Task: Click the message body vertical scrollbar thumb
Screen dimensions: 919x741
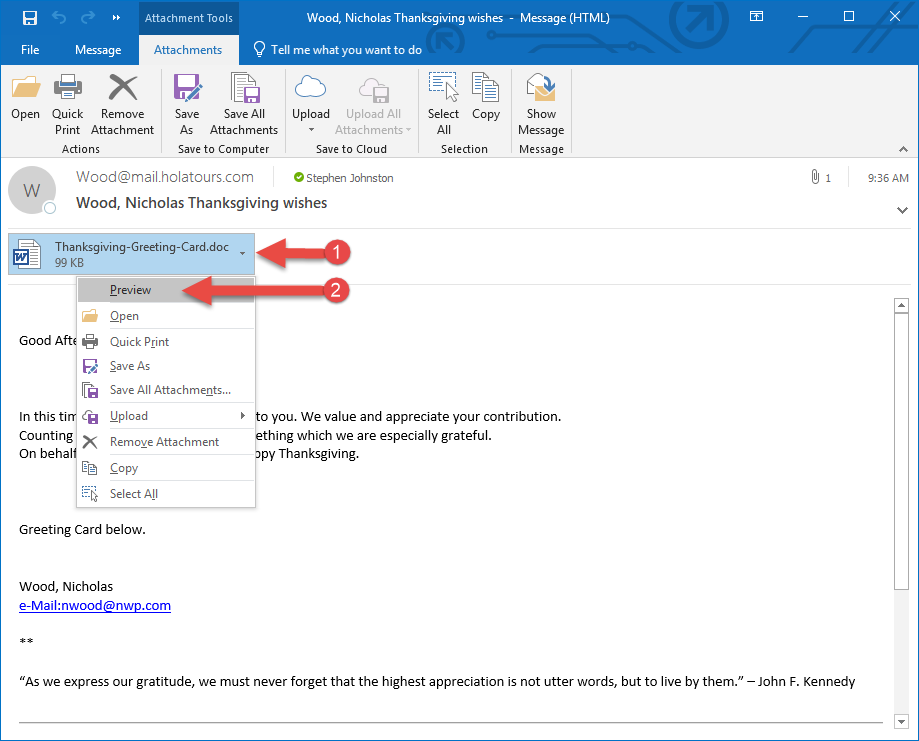Action: click(901, 451)
